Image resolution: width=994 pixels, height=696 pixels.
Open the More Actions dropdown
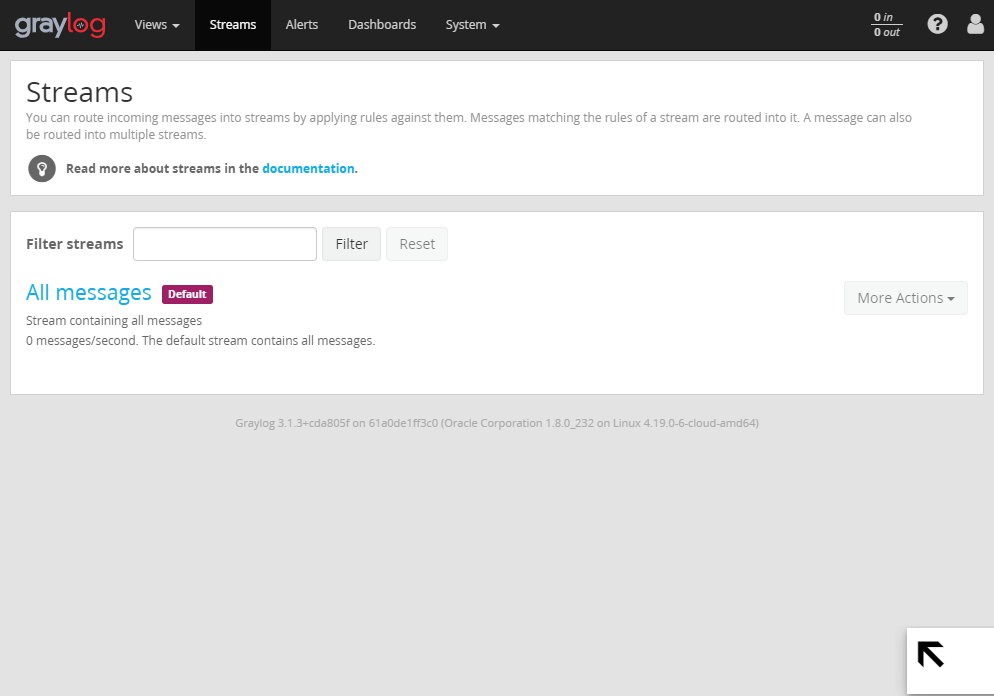pyautogui.click(x=905, y=298)
